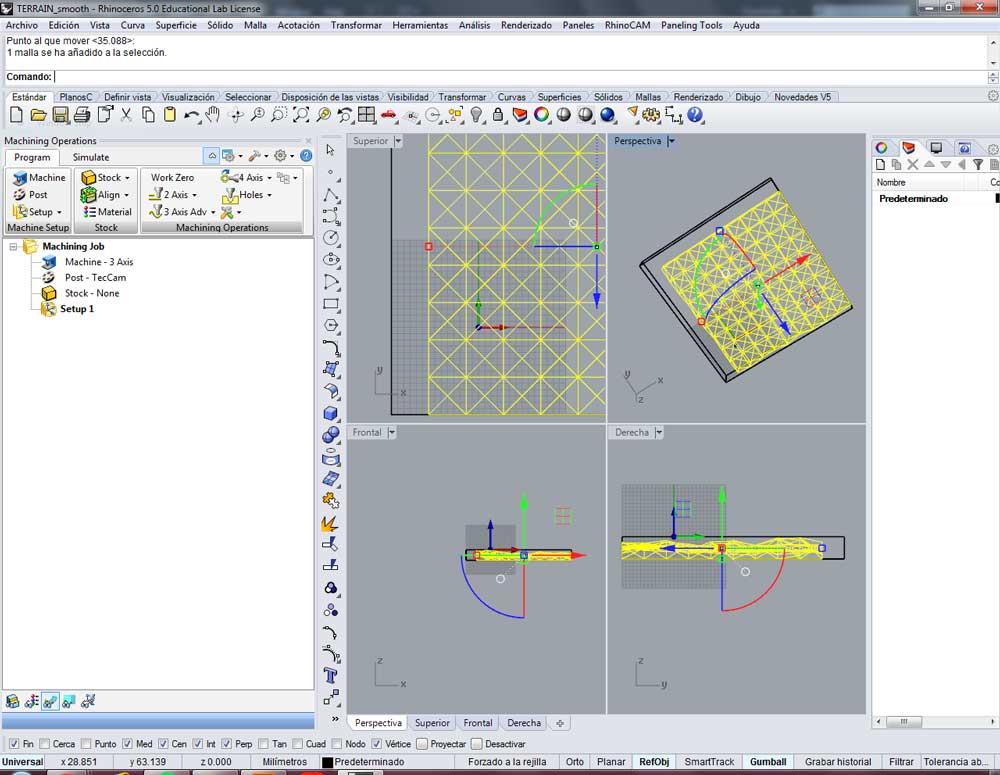1000x775 pixels.
Task: Open the RhinoCAM menu
Action: 627,25
